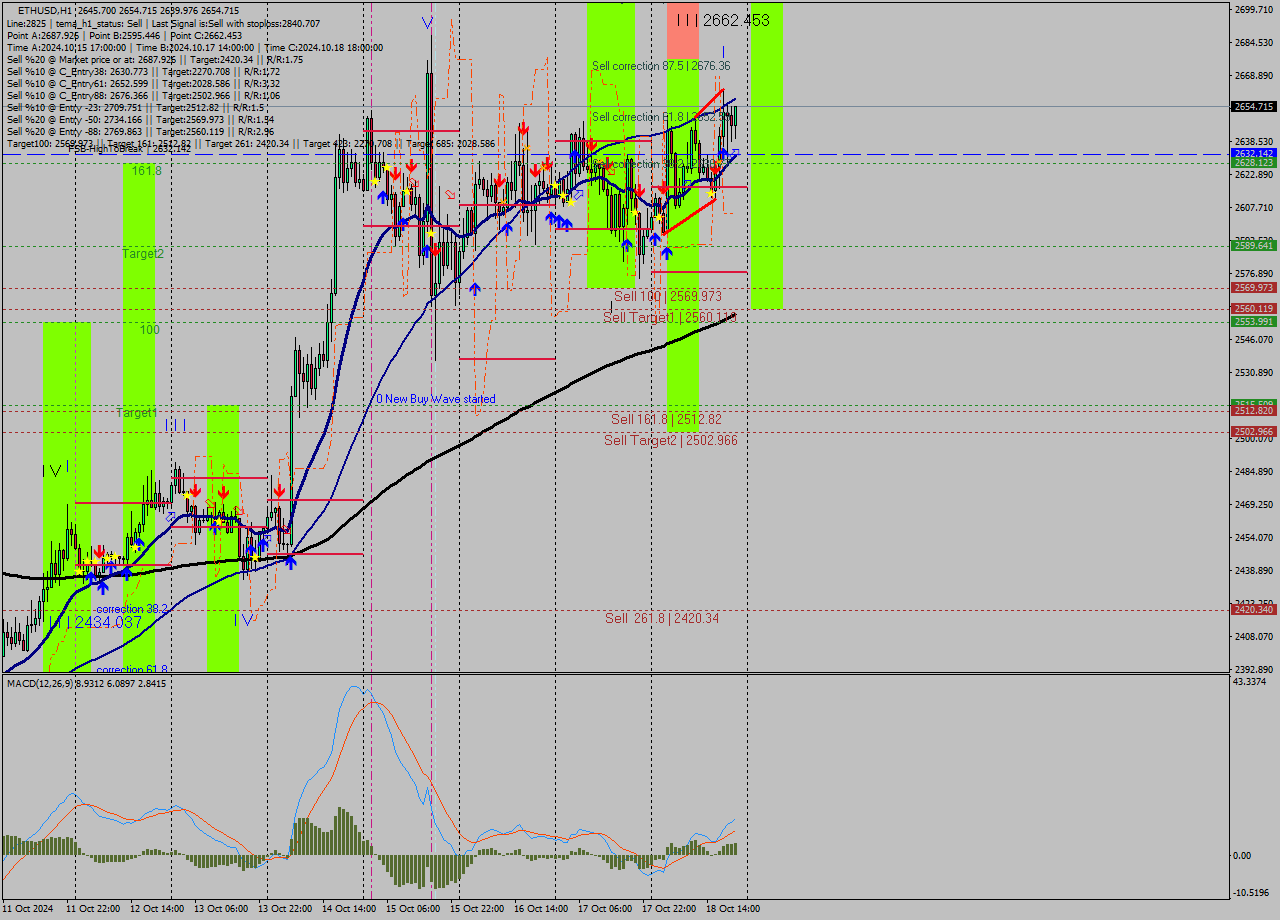Click the '17 Oct 06:00' time axis label
This screenshot has width=1280, height=920.
coord(606,909)
